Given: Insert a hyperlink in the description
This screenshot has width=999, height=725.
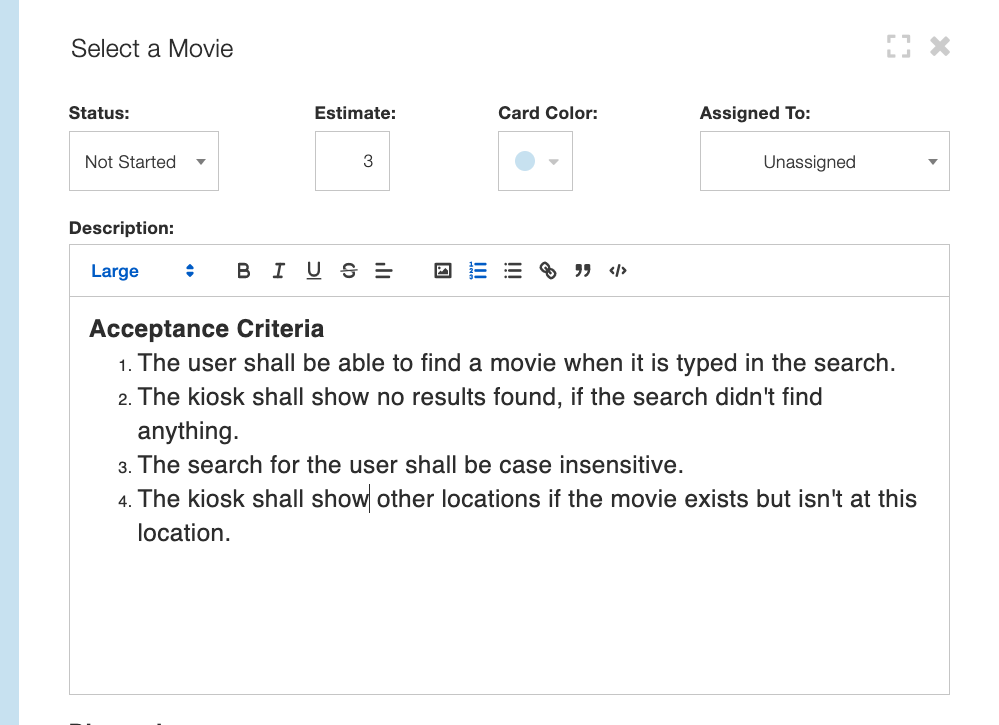Looking at the screenshot, I should [x=548, y=271].
